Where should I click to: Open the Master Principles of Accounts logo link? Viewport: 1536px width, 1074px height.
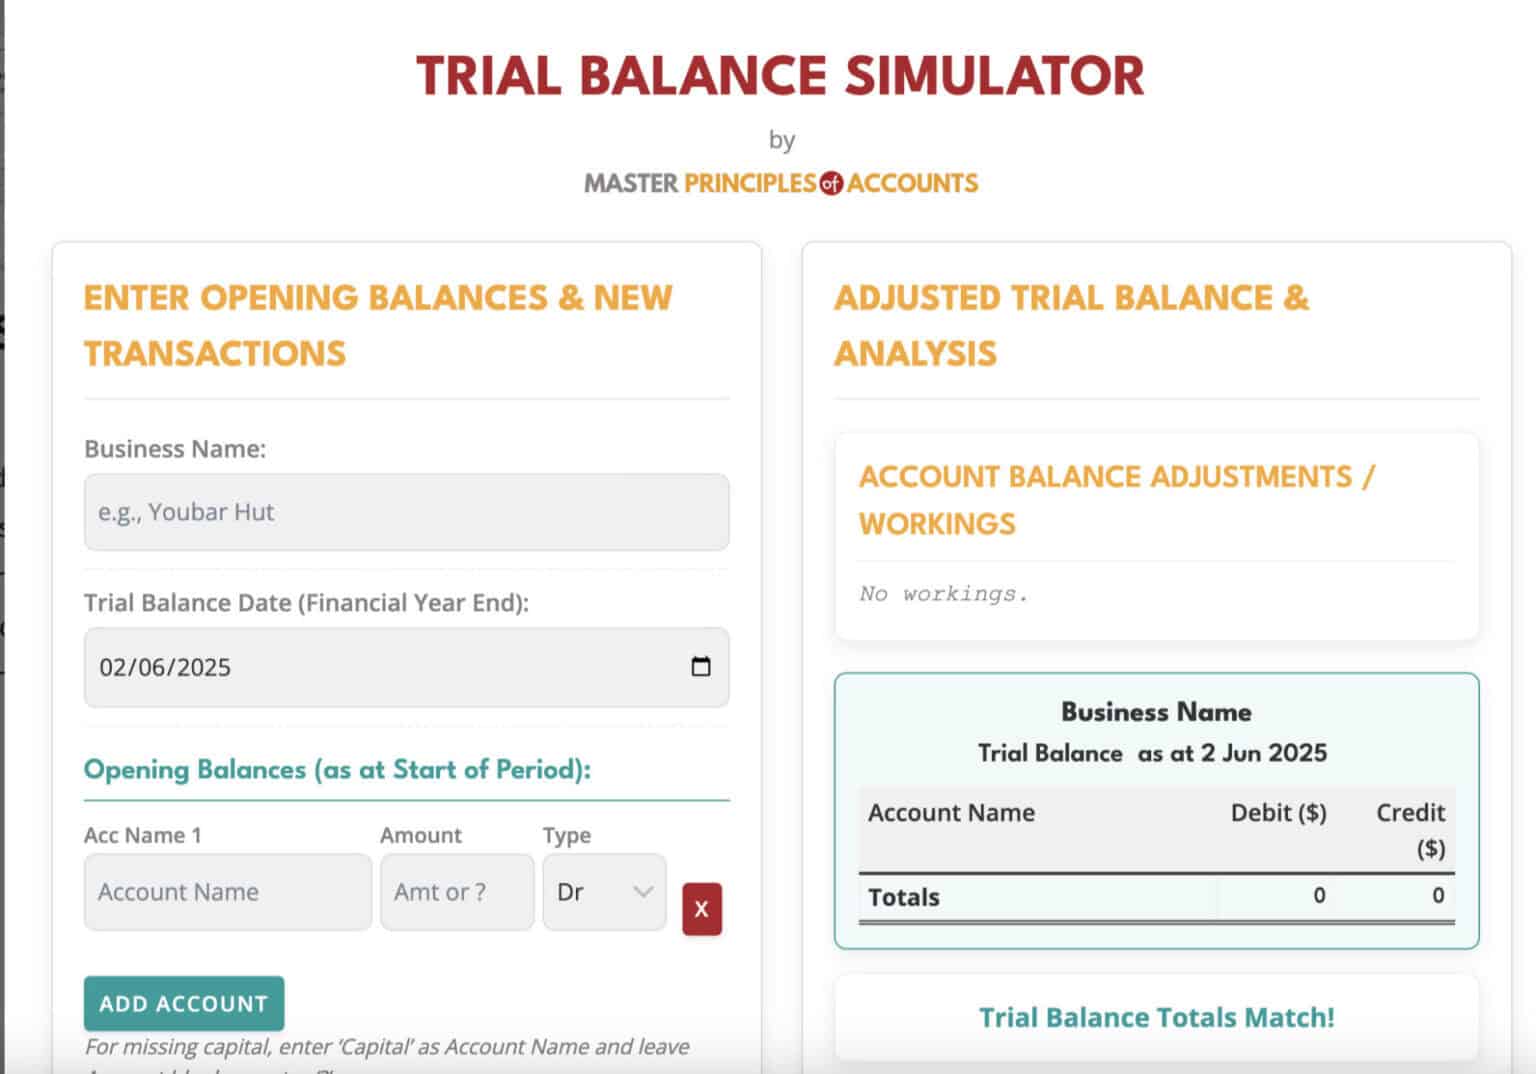point(781,183)
